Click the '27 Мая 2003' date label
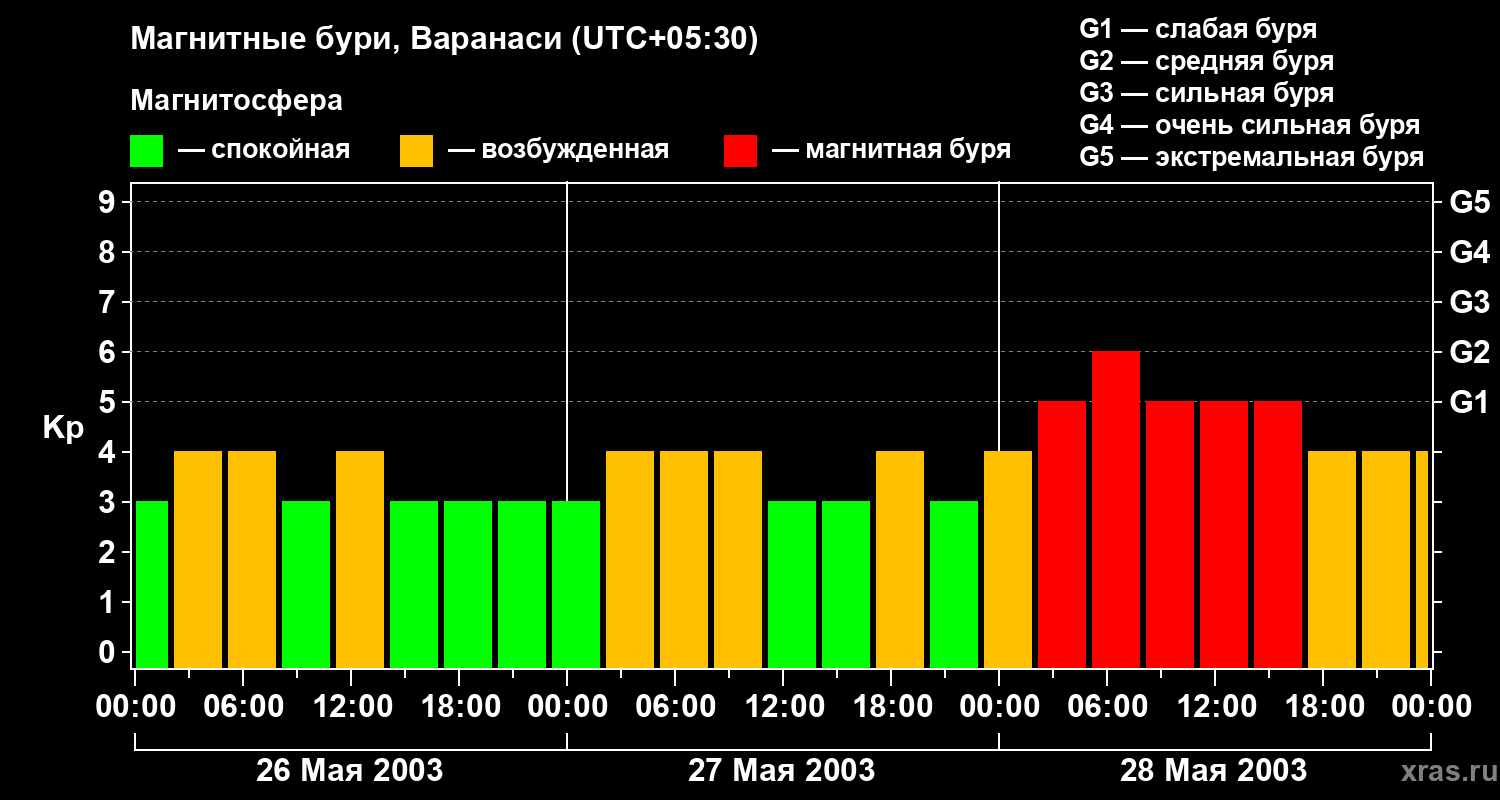The image size is (1500, 800). point(781,770)
